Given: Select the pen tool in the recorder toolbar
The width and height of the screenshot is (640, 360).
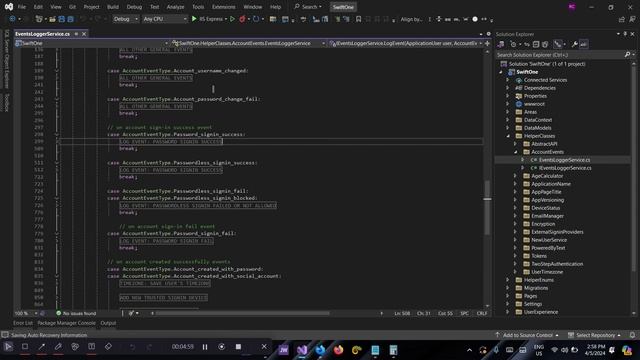Looking at the screenshot, I should (x=58, y=347).
